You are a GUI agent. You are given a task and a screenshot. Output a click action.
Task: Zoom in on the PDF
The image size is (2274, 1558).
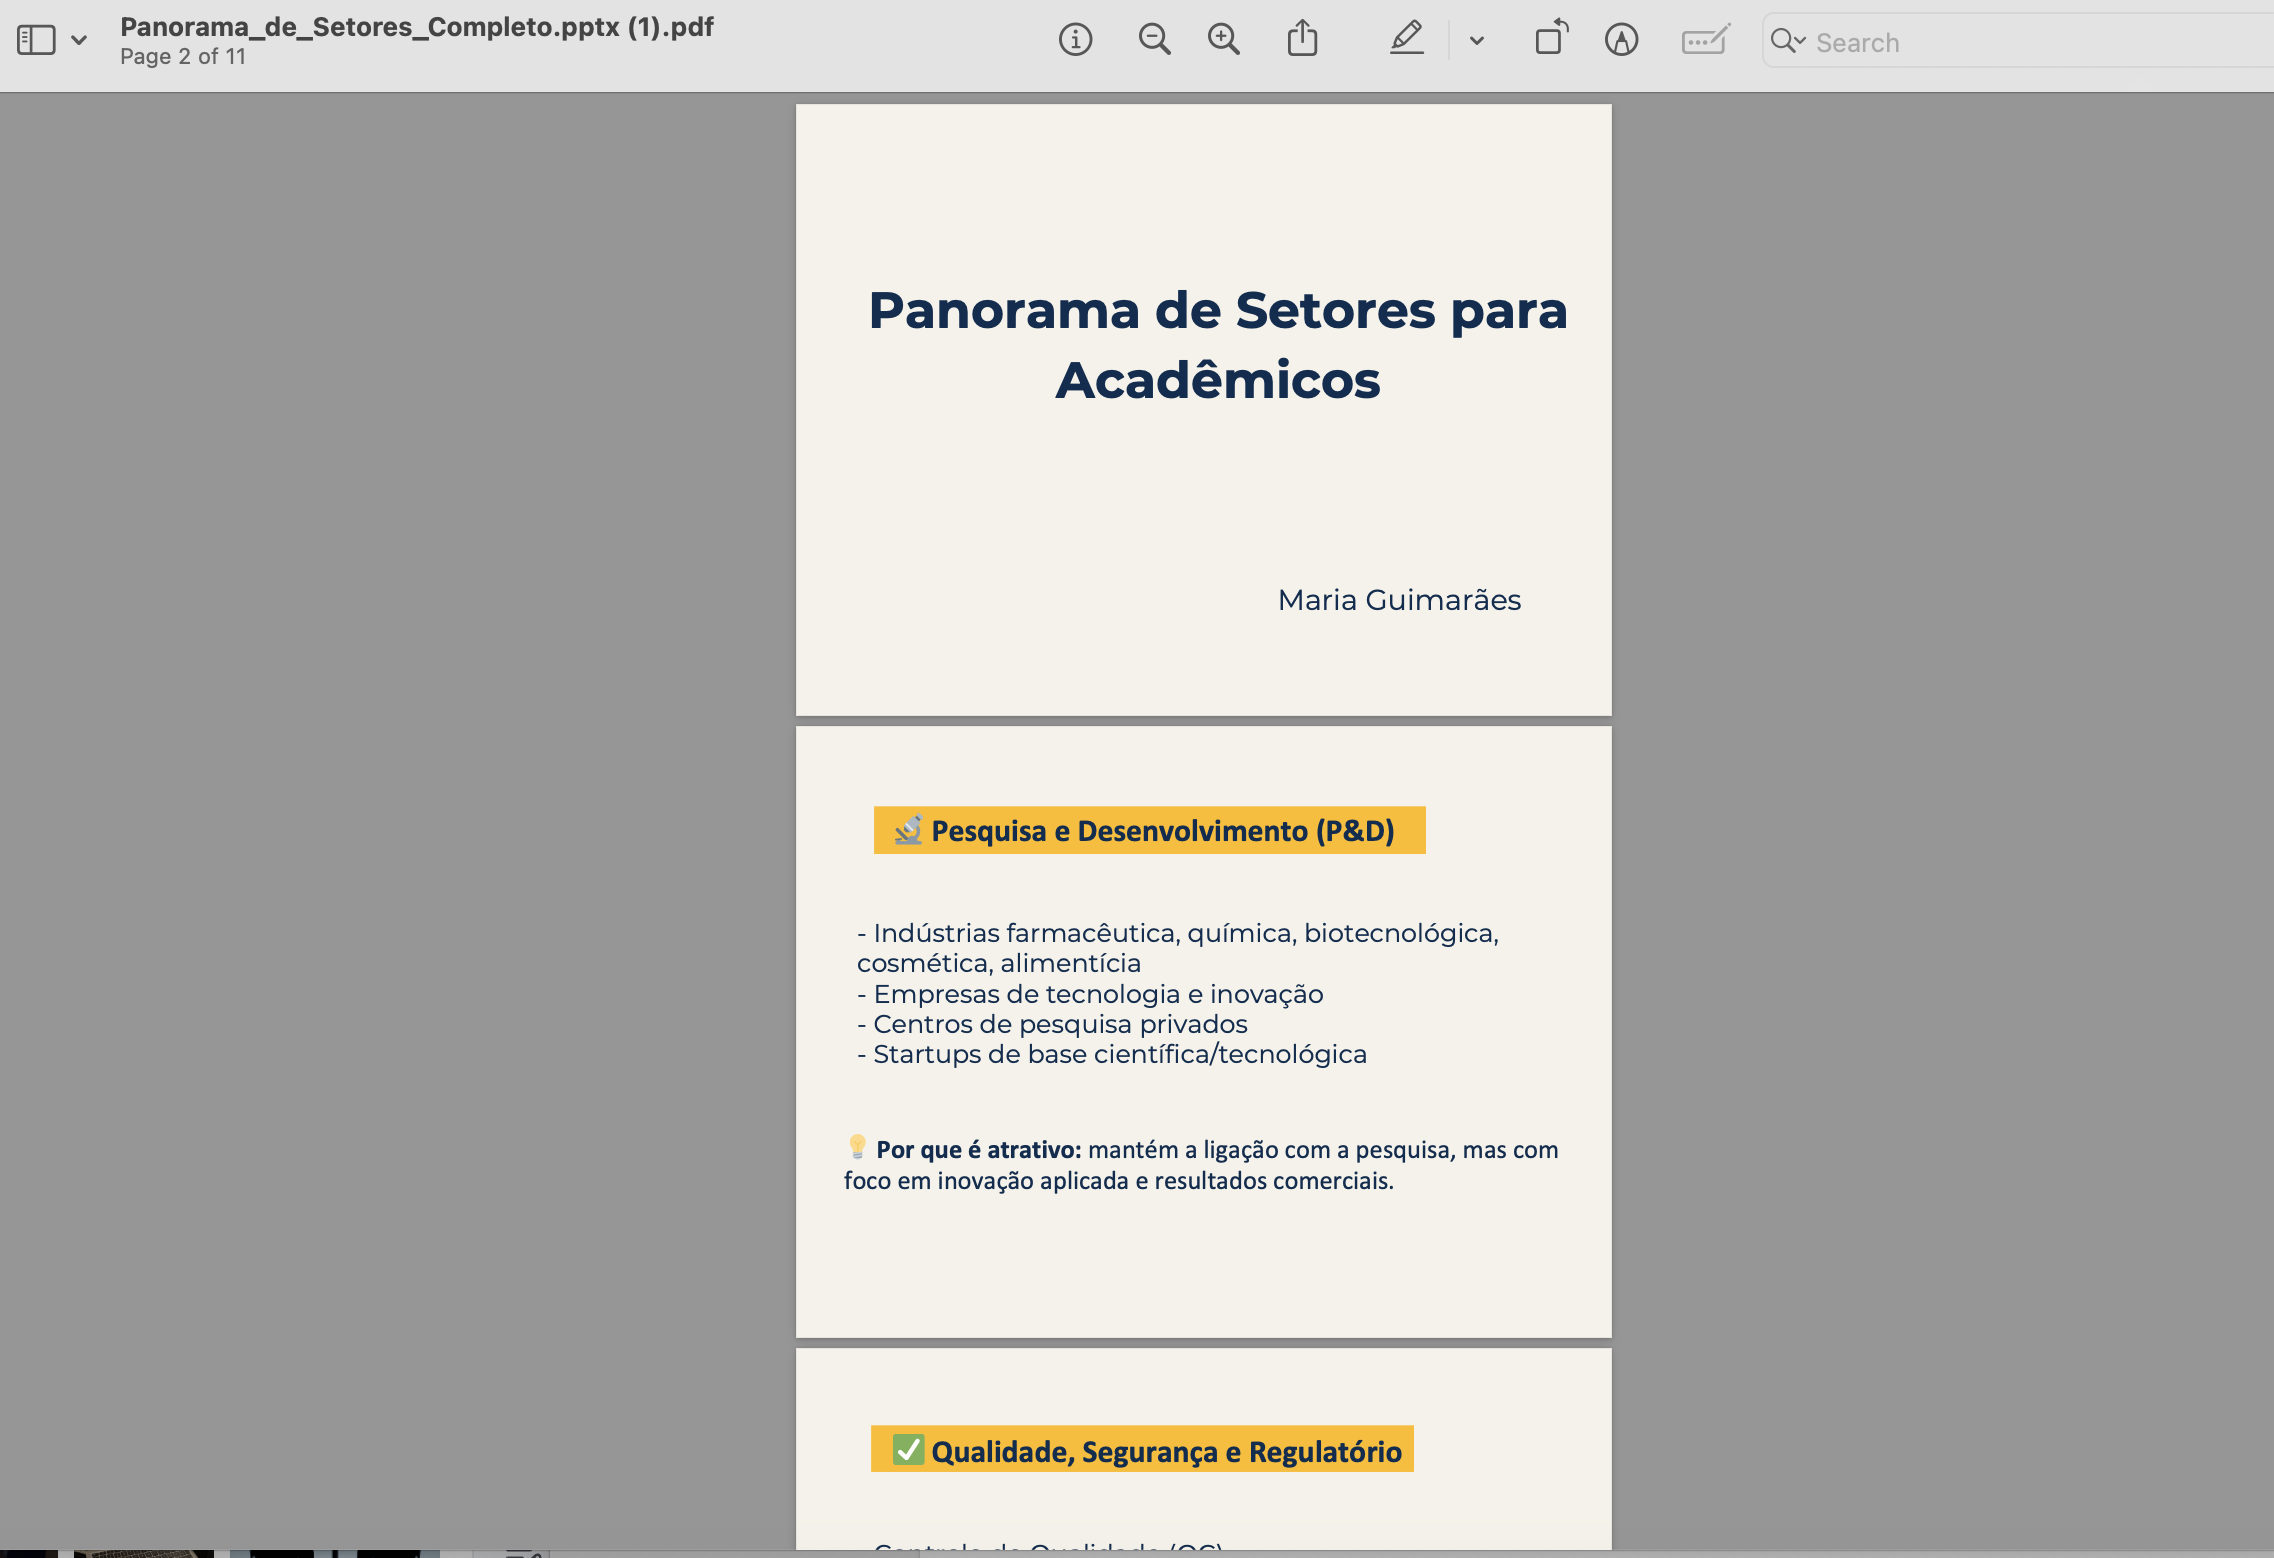[1223, 41]
